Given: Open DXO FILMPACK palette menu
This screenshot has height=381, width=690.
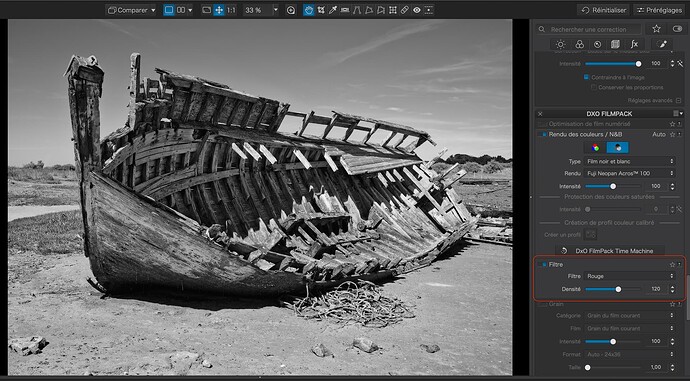Looking at the screenshot, I should pyautogui.click(x=678, y=114).
